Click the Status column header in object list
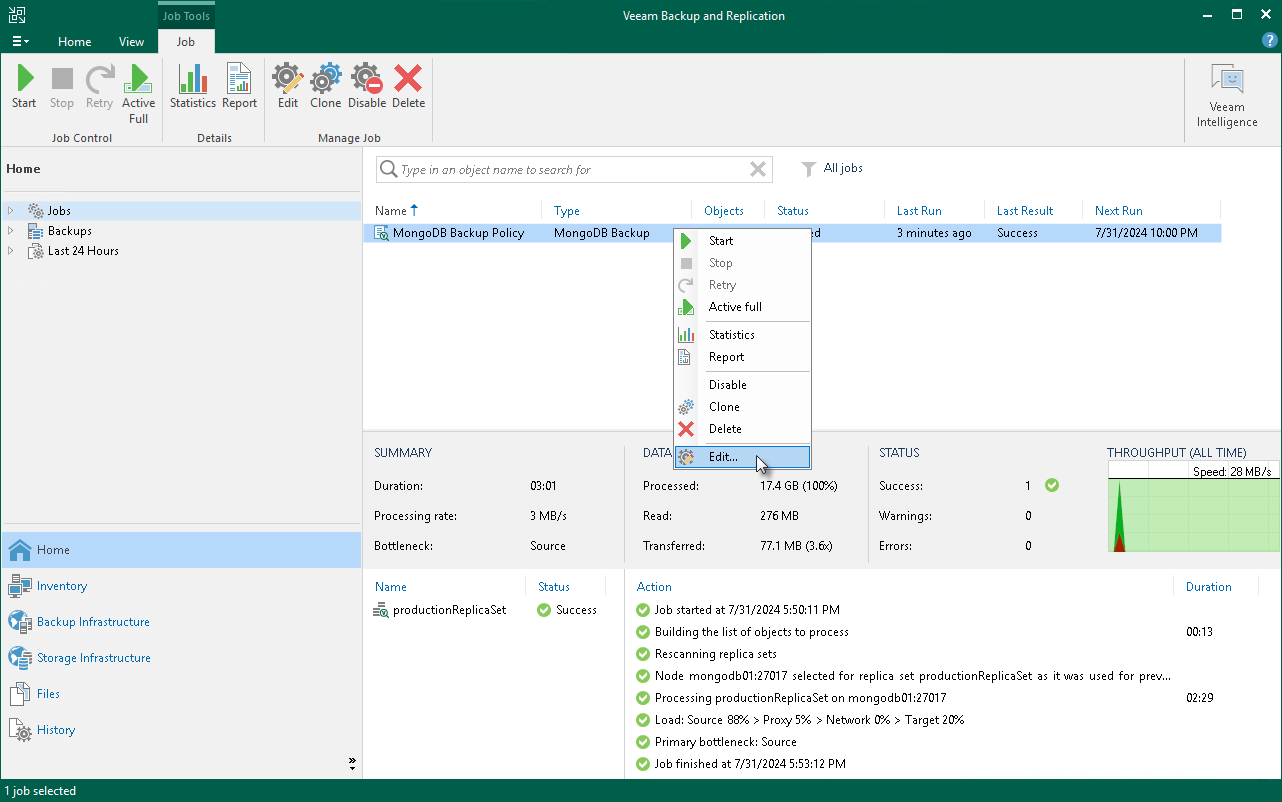The width and height of the screenshot is (1282, 802). (x=554, y=587)
